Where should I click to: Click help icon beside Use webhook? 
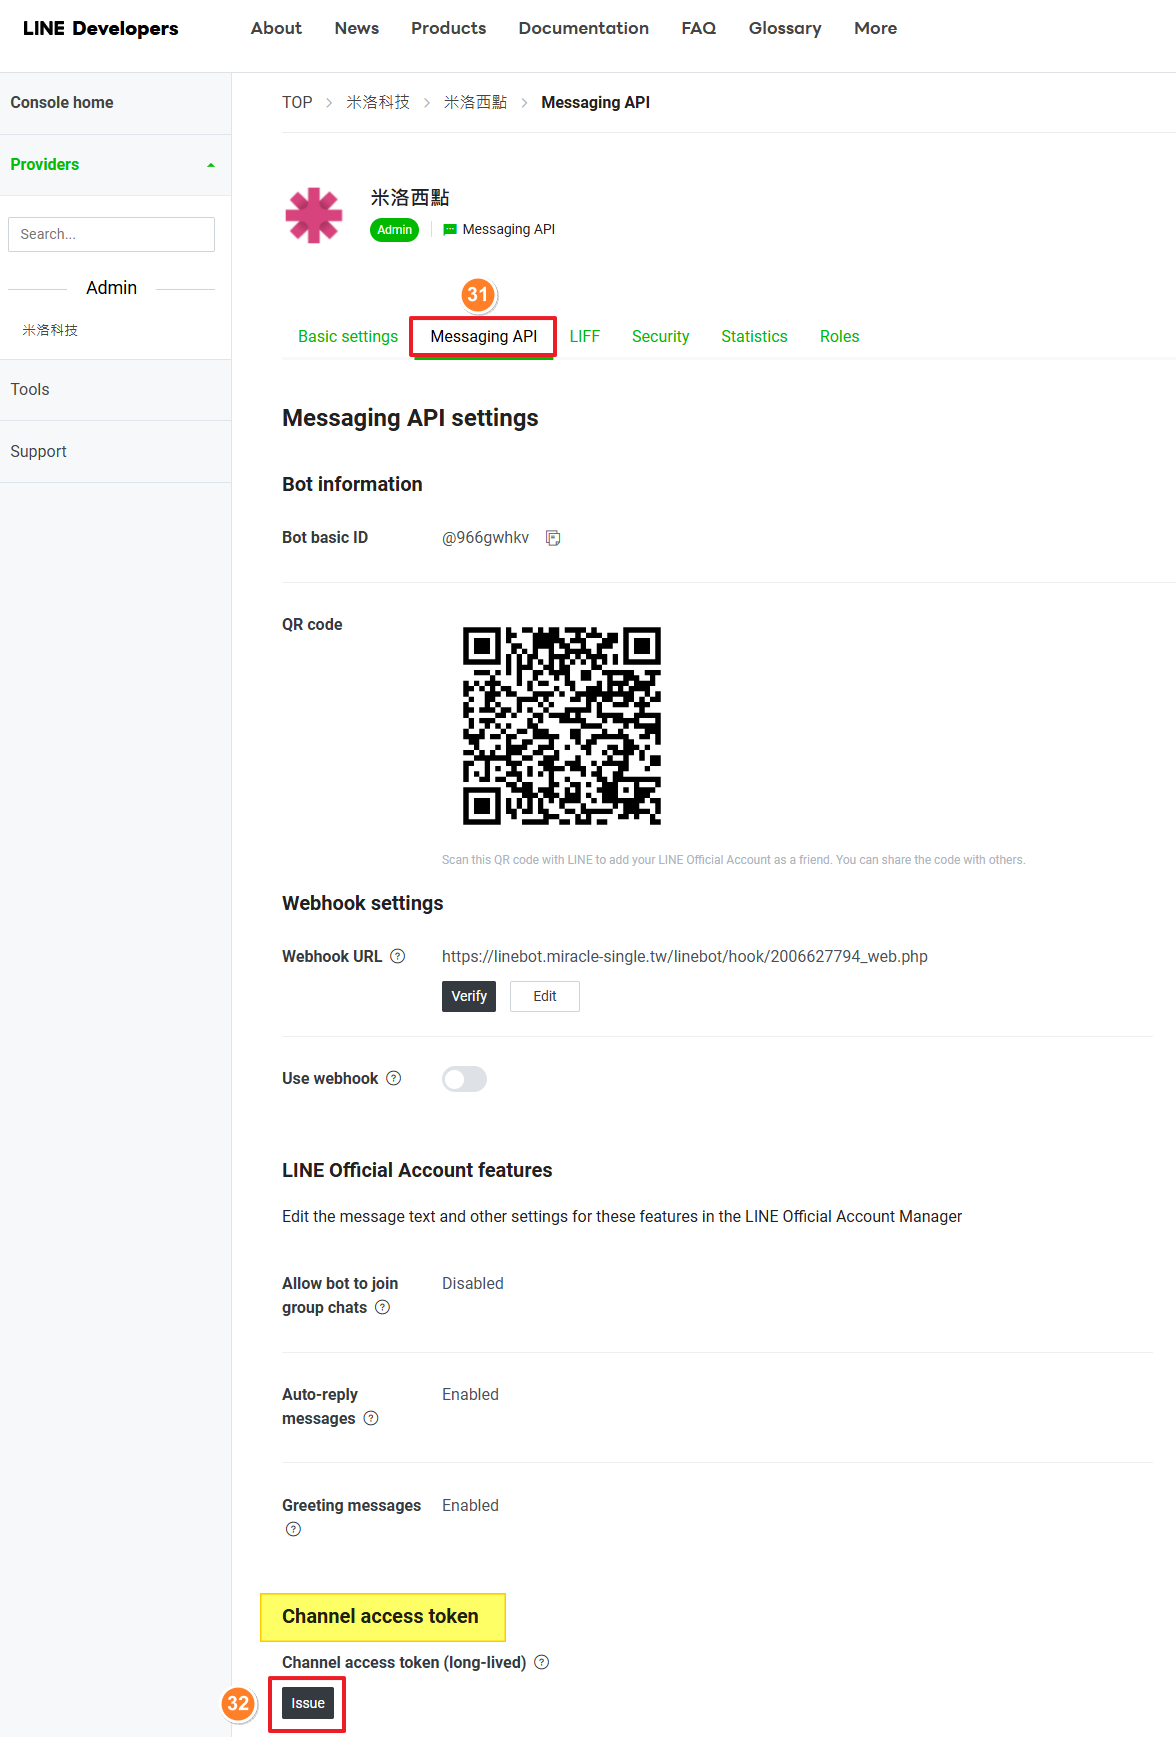393,1078
